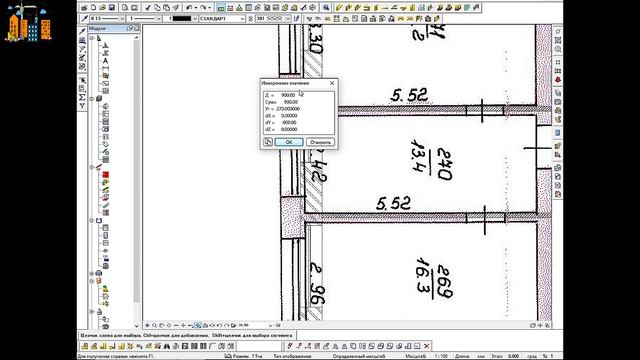640x360 pixels.
Task: Click the red icon in right vertical toolbar
Action: [x=558, y=80]
